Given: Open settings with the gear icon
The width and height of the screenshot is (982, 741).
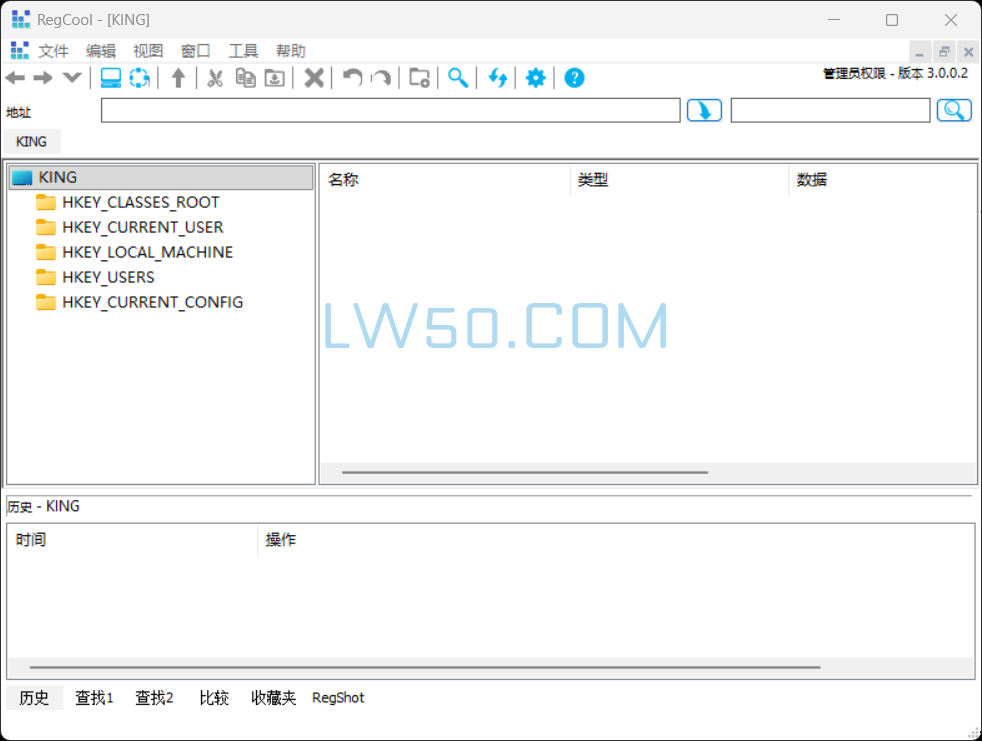Looking at the screenshot, I should coord(535,77).
